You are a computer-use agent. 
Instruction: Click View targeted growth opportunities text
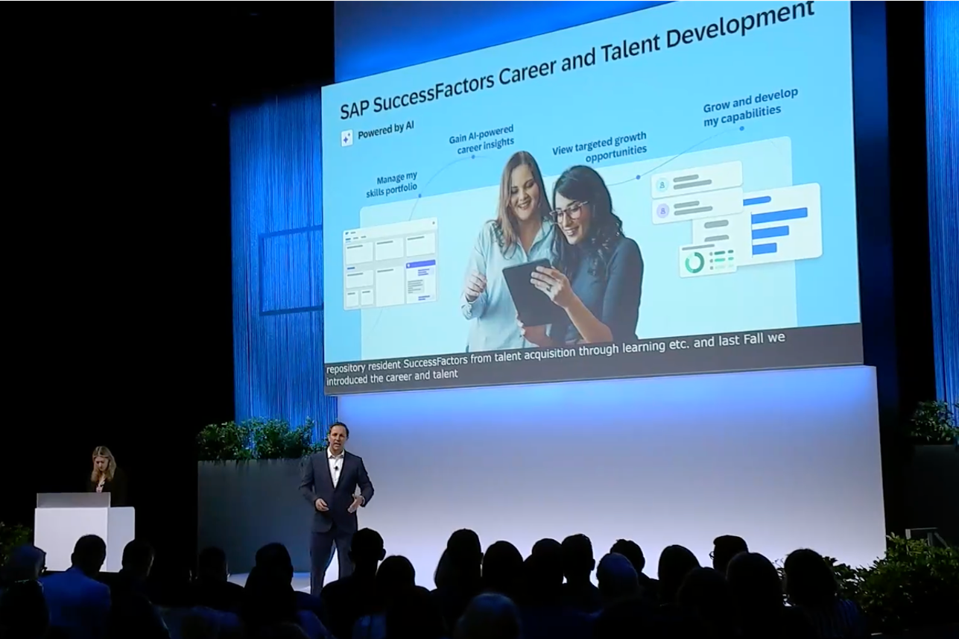(x=599, y=146)
